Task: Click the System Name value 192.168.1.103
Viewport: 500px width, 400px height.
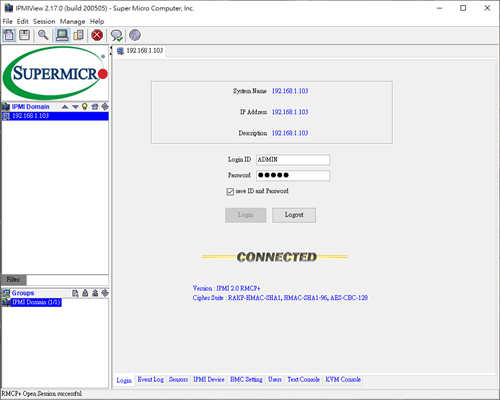Action: 290,91
